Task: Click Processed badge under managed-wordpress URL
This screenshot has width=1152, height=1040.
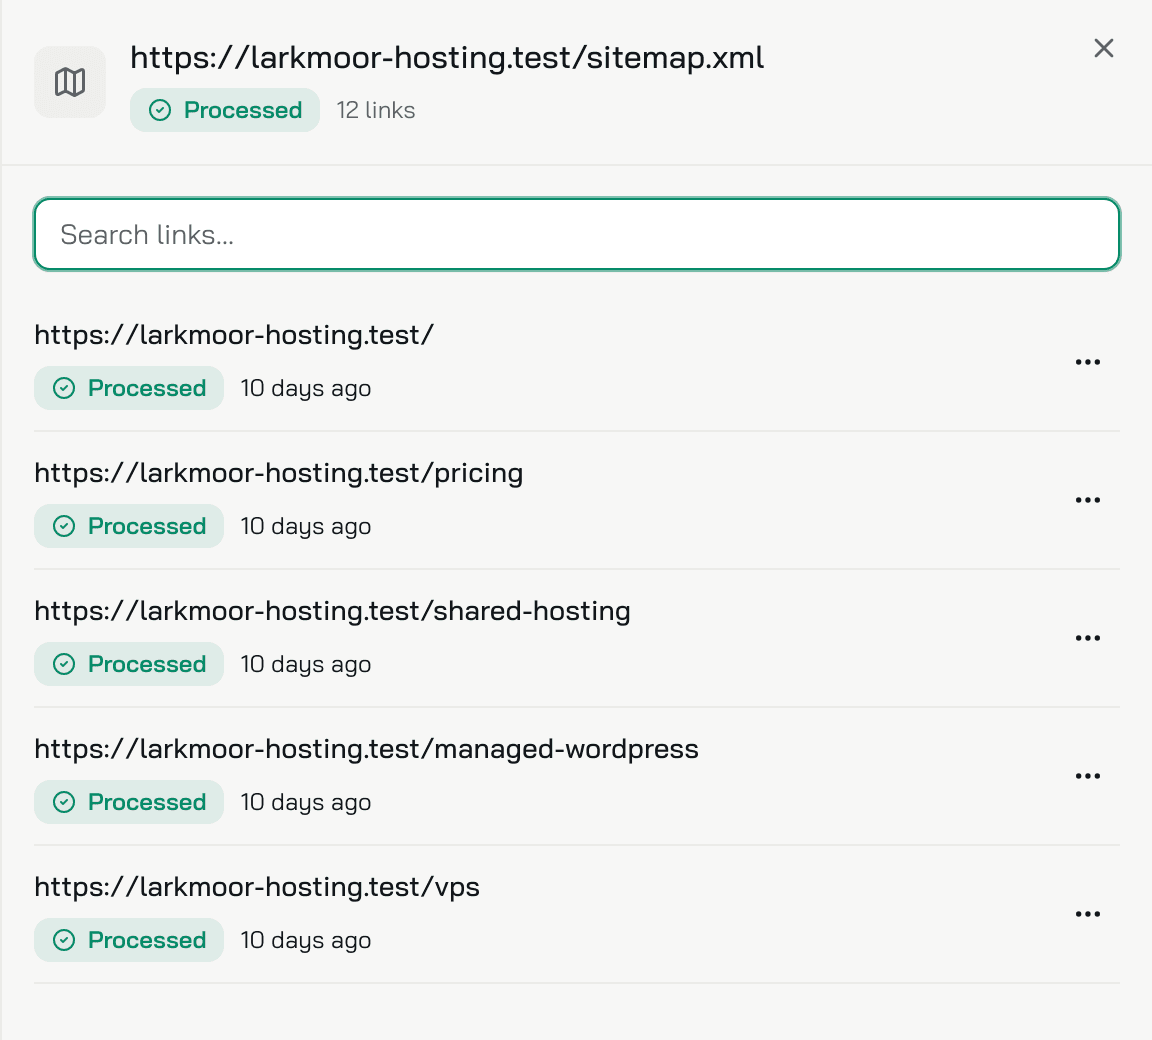Action: tap(129, 802)
